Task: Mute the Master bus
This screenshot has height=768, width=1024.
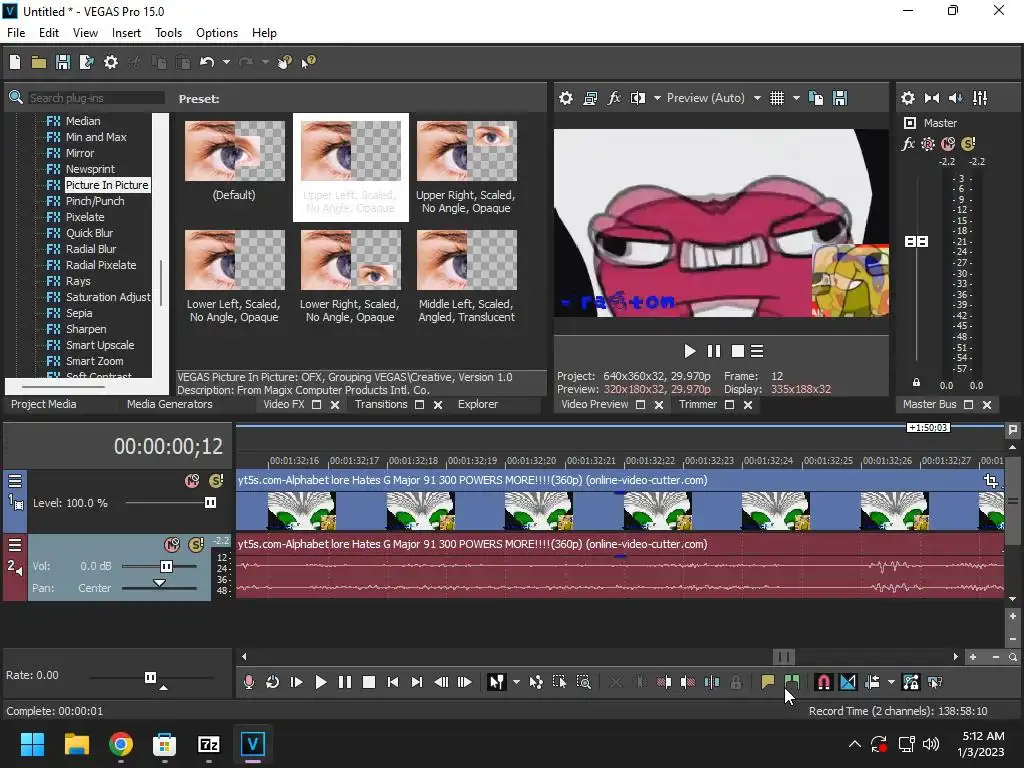Action: click(948, 144)
